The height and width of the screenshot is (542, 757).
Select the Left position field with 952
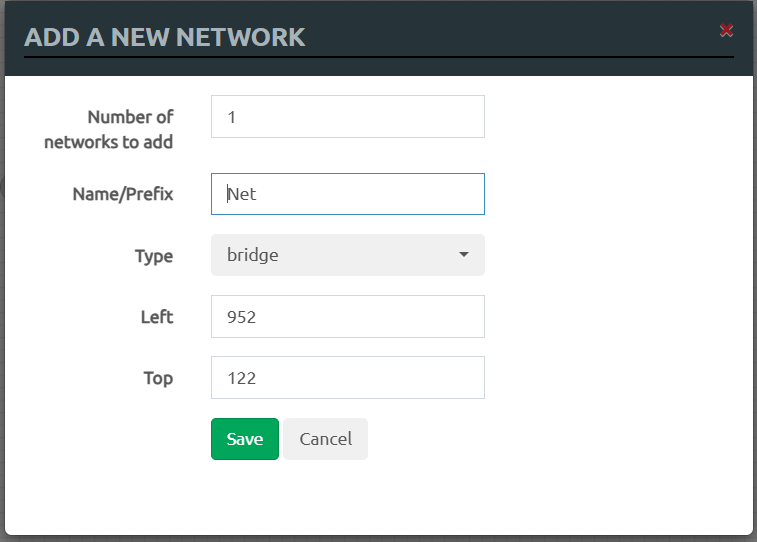coord(348,317)
